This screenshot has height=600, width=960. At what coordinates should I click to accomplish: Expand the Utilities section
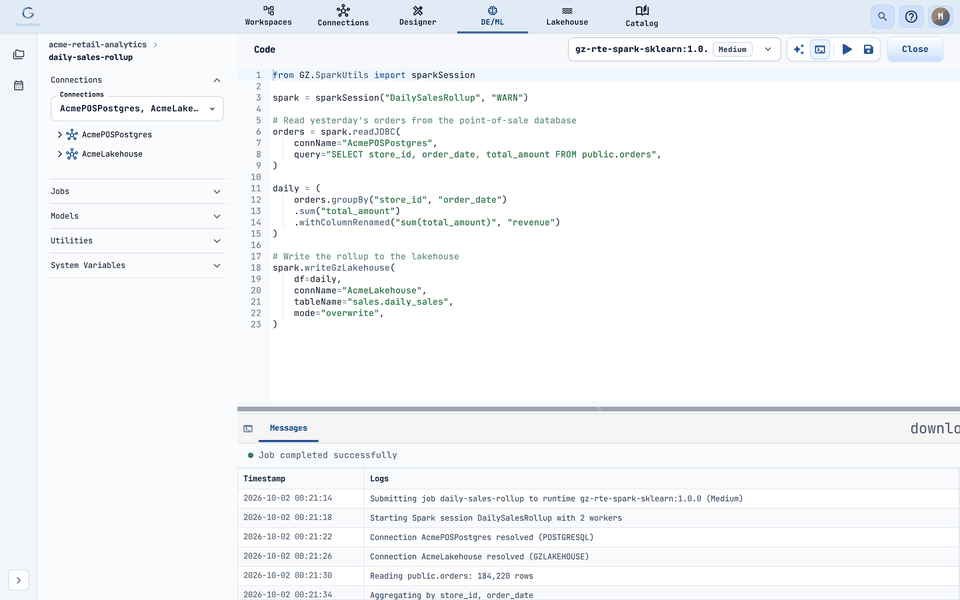coord(136,241)
